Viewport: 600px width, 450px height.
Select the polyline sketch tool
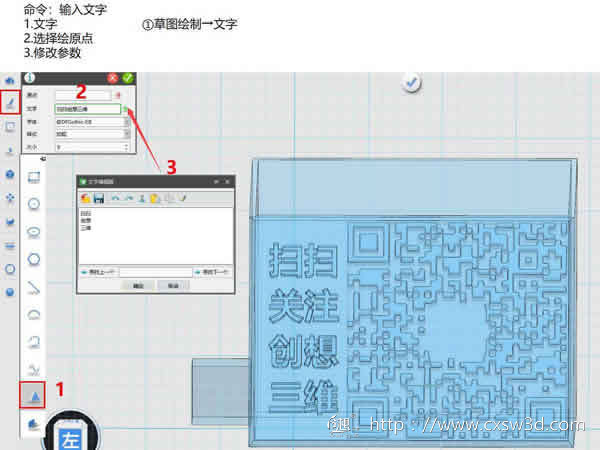(34, 342)
